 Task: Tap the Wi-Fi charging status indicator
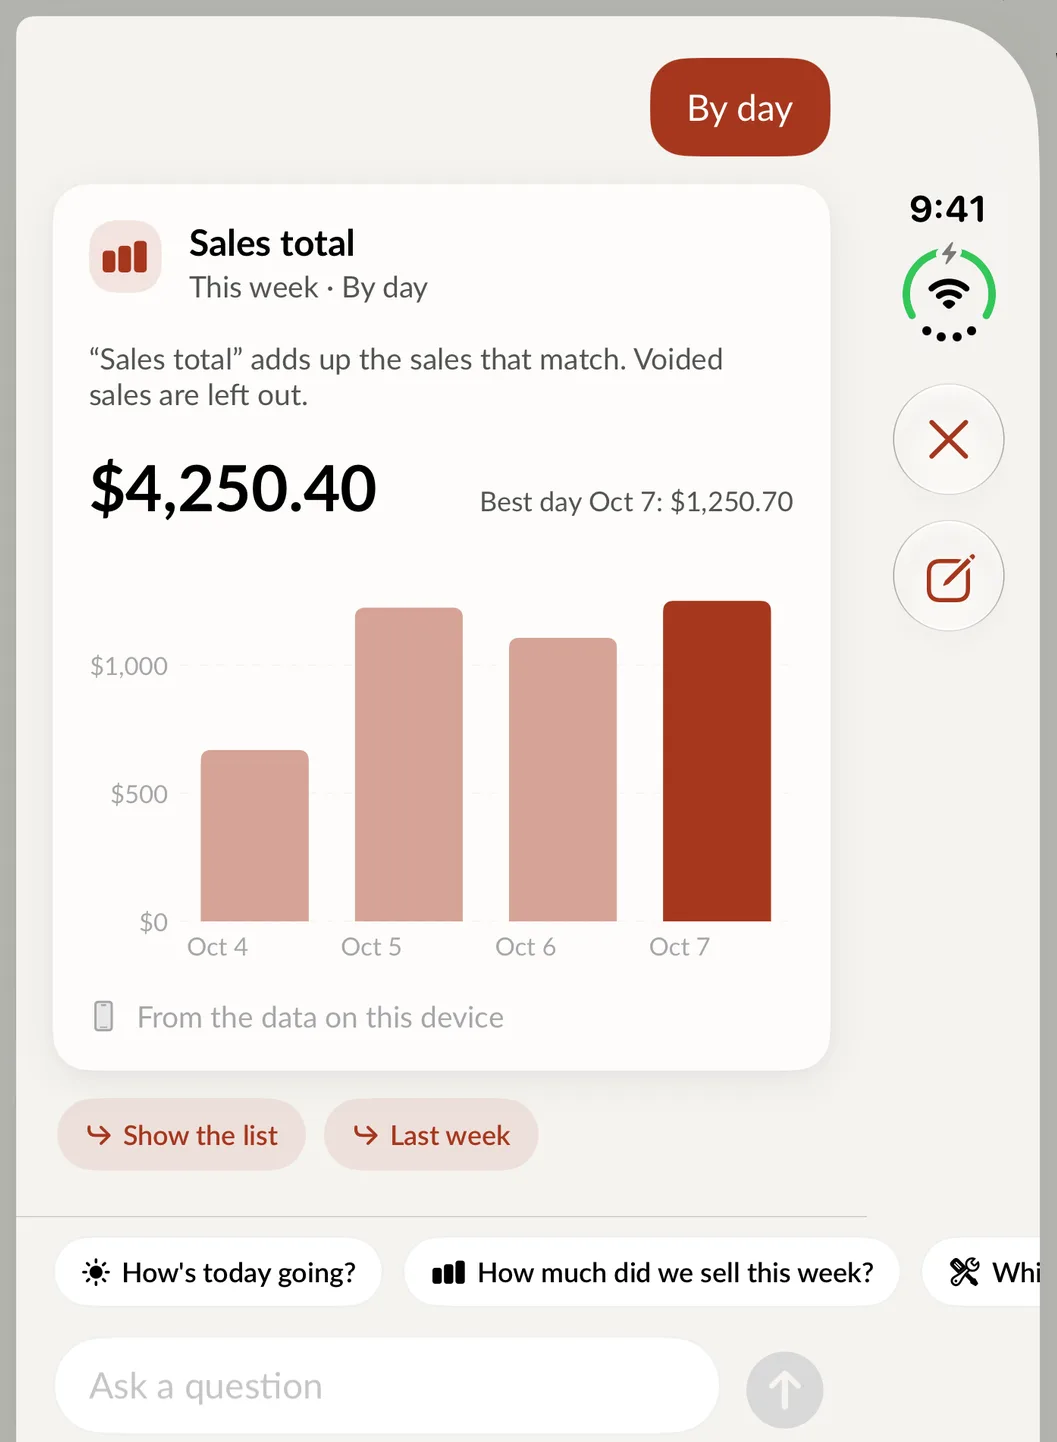(949, 294)
